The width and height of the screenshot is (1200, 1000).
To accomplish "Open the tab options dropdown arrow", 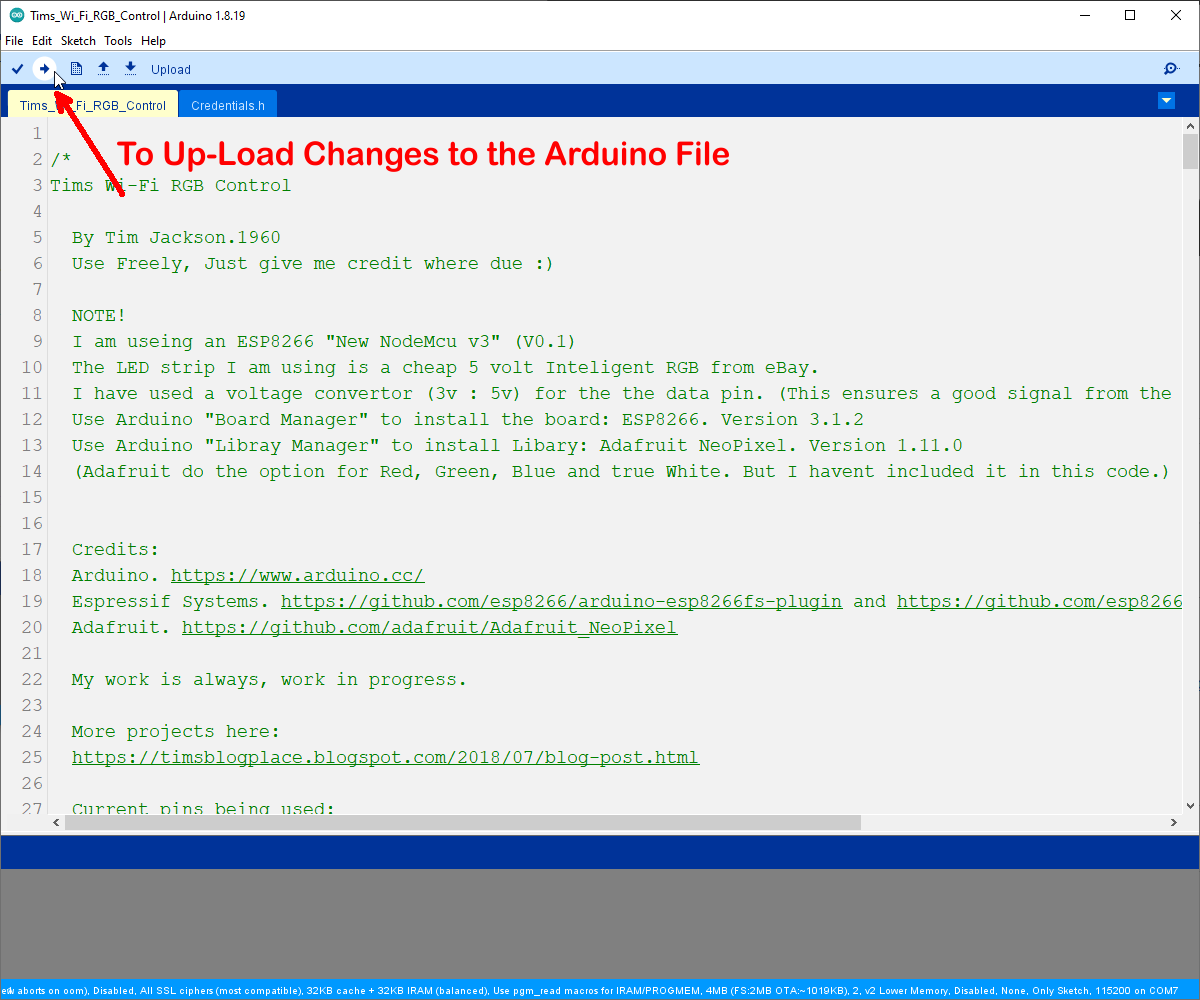I will click(1166, 101).
